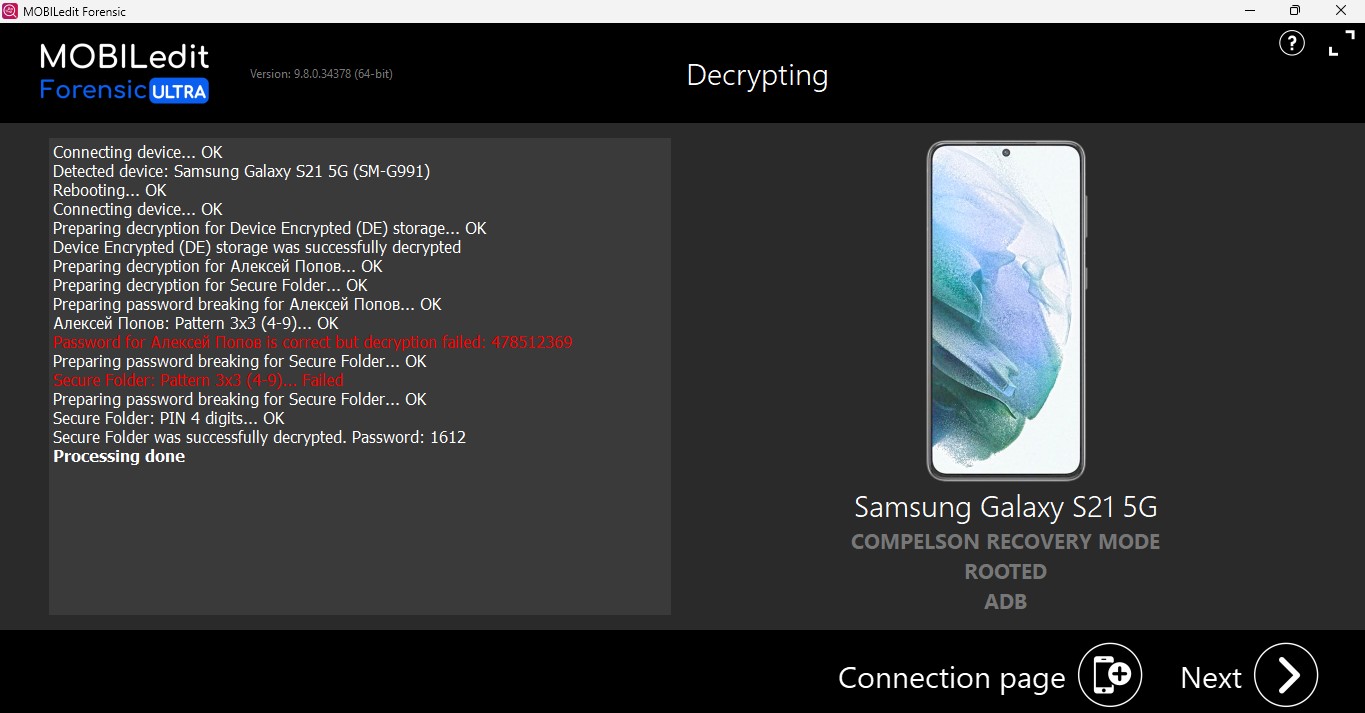Click the "Next" text label
Screen dimensions: 1365x713
pyautogui.click(x=1211, y=678)
